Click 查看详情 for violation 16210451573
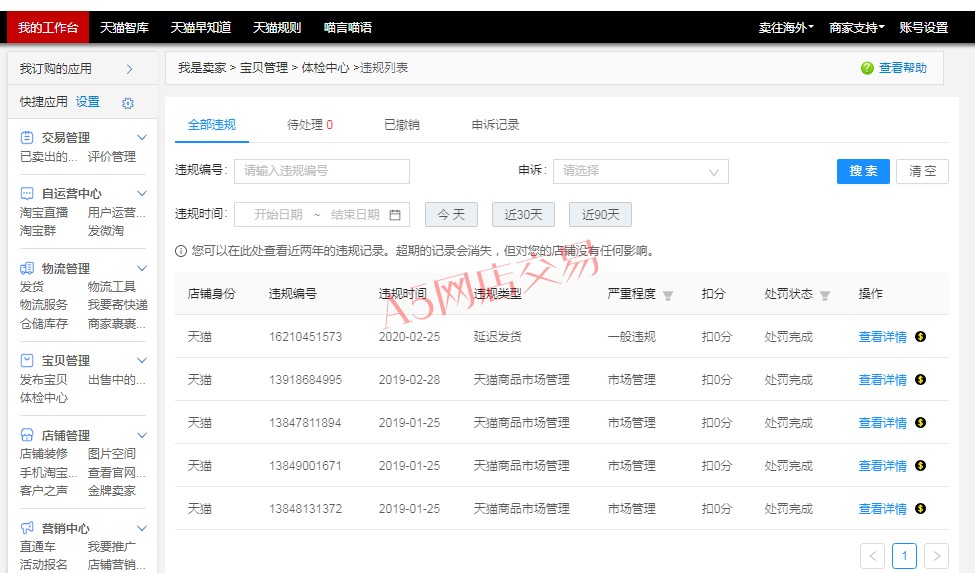The height and width of the screenshot is (573, 975). [882, 337]
